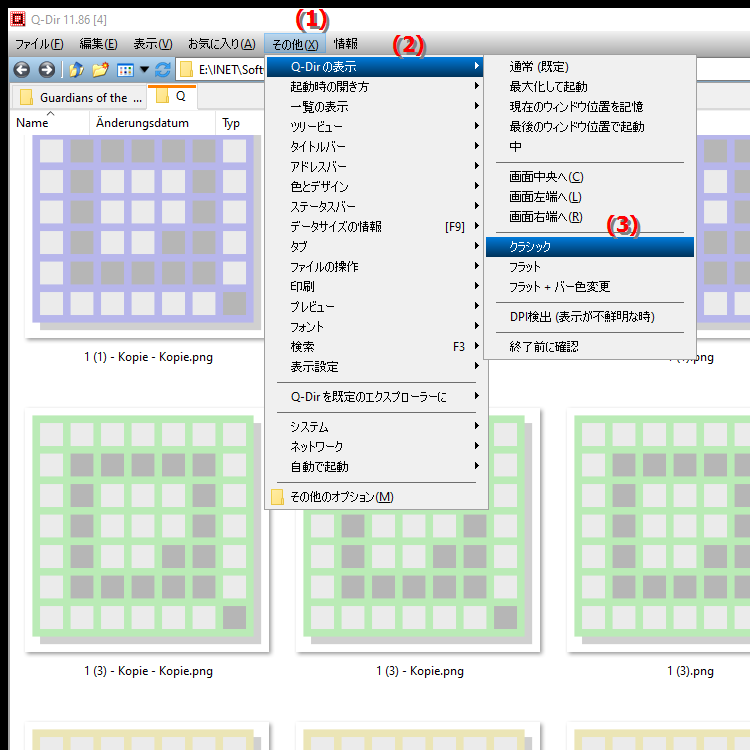
Task: Open the 検索 F3 menu entry
Action: (x=375, y=347)
